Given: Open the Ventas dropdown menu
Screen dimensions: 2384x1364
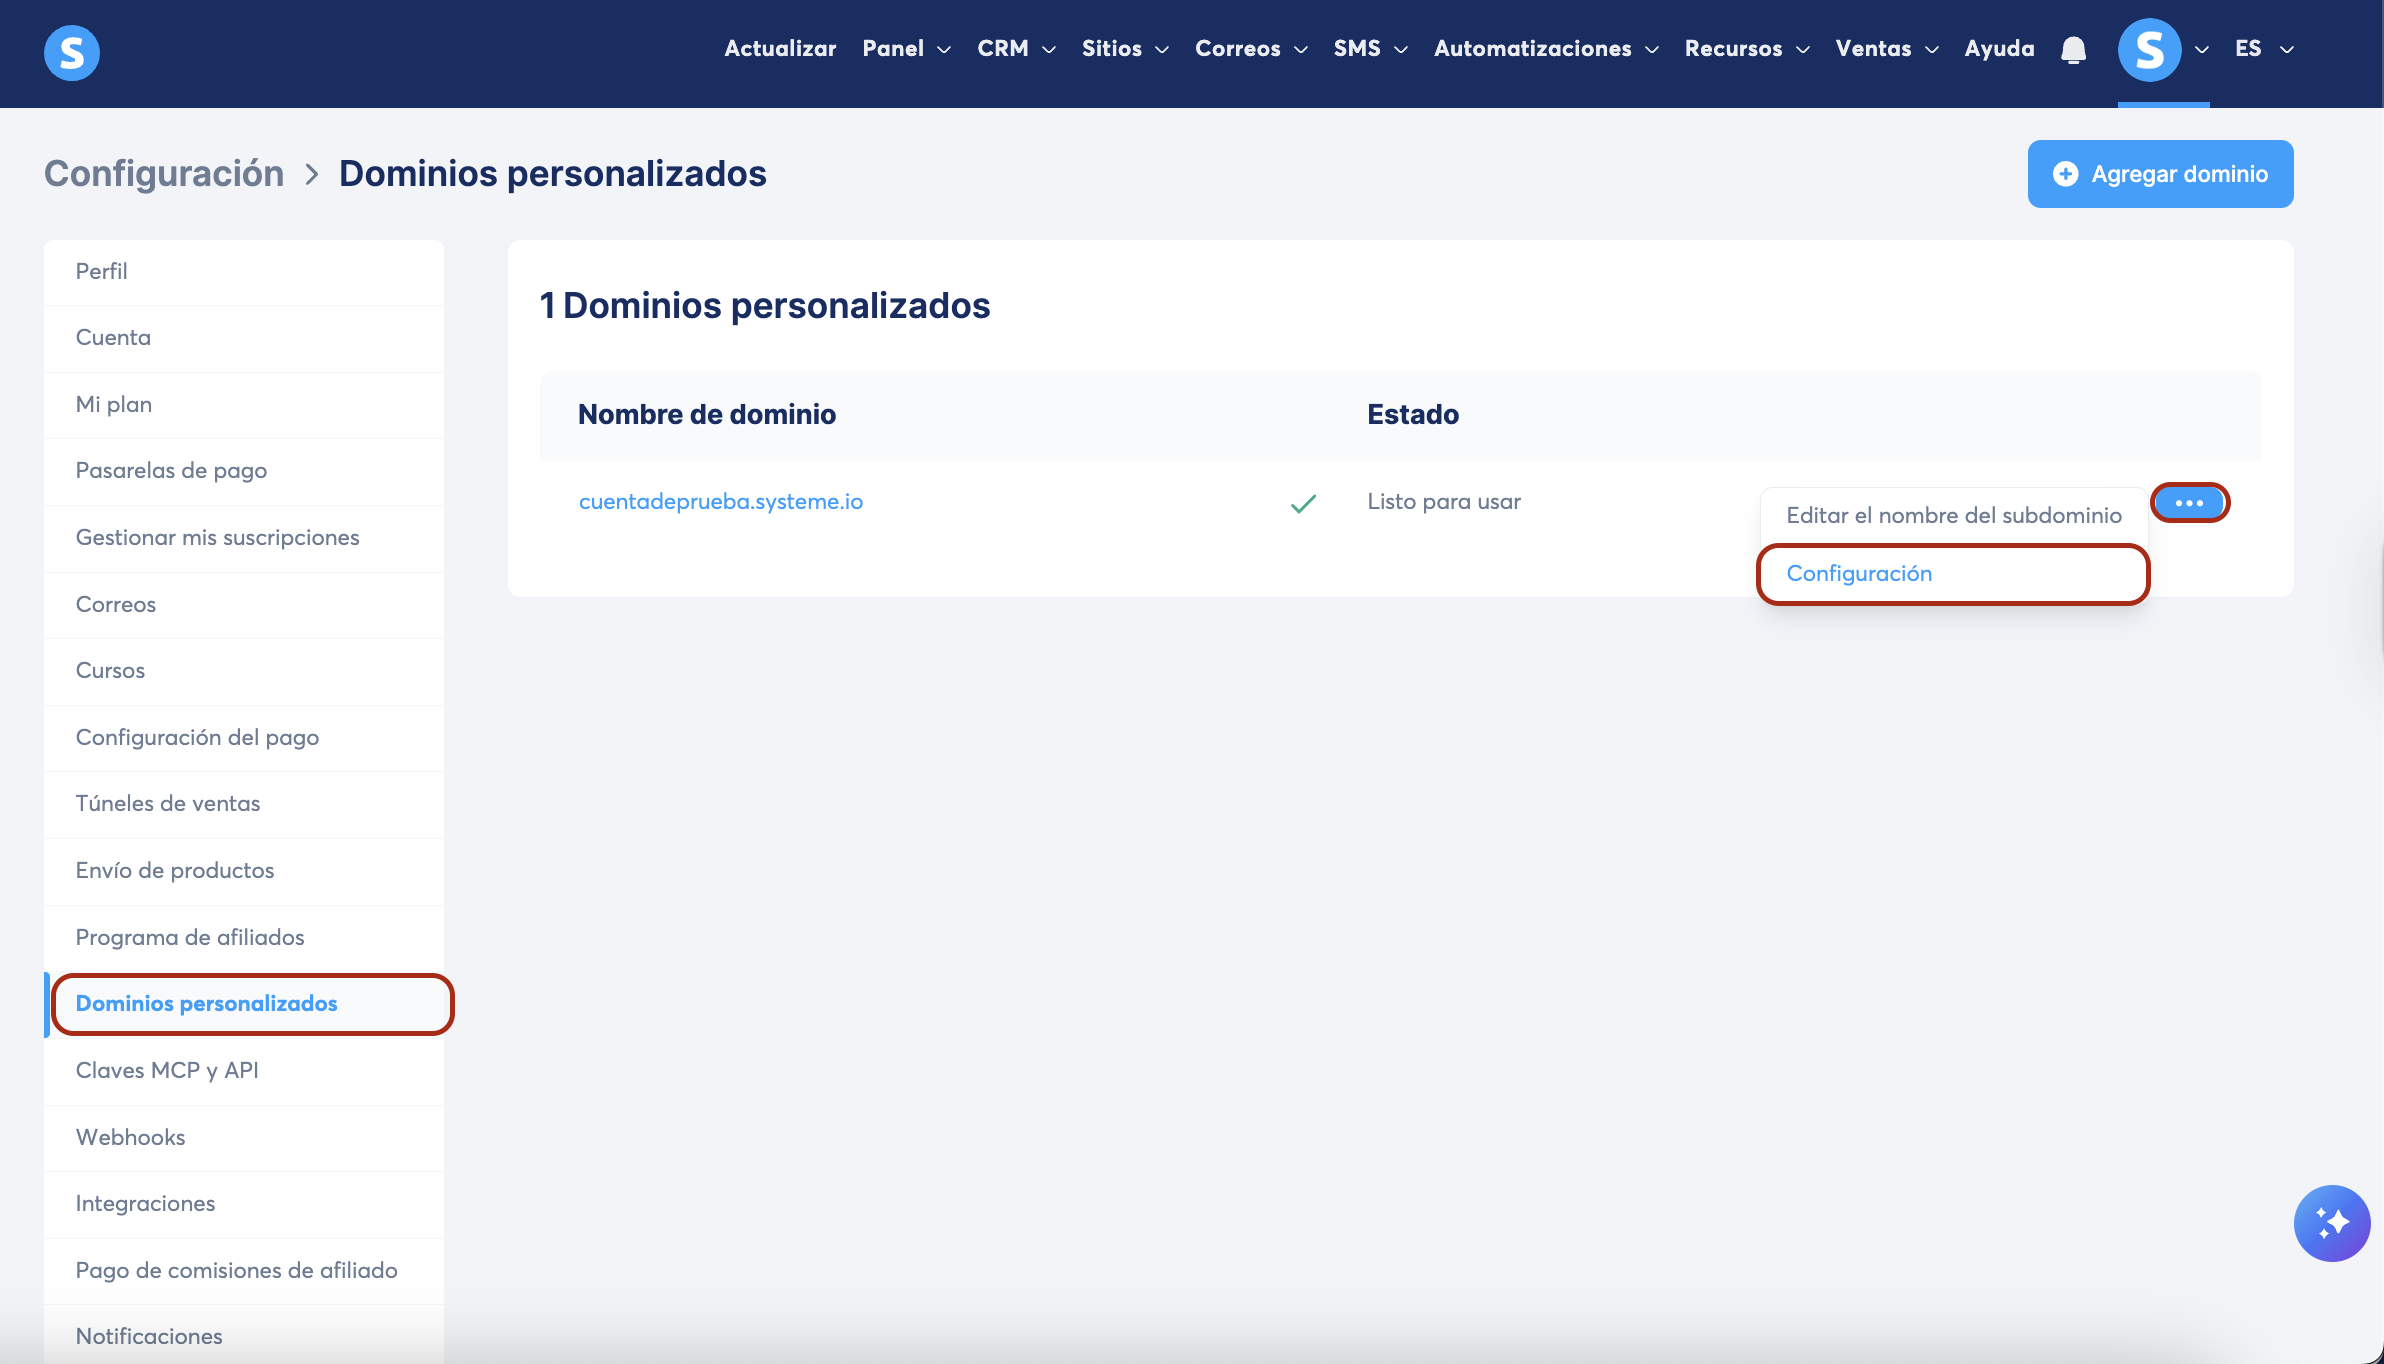Looking at the screenshot, I should point(1886,49).
